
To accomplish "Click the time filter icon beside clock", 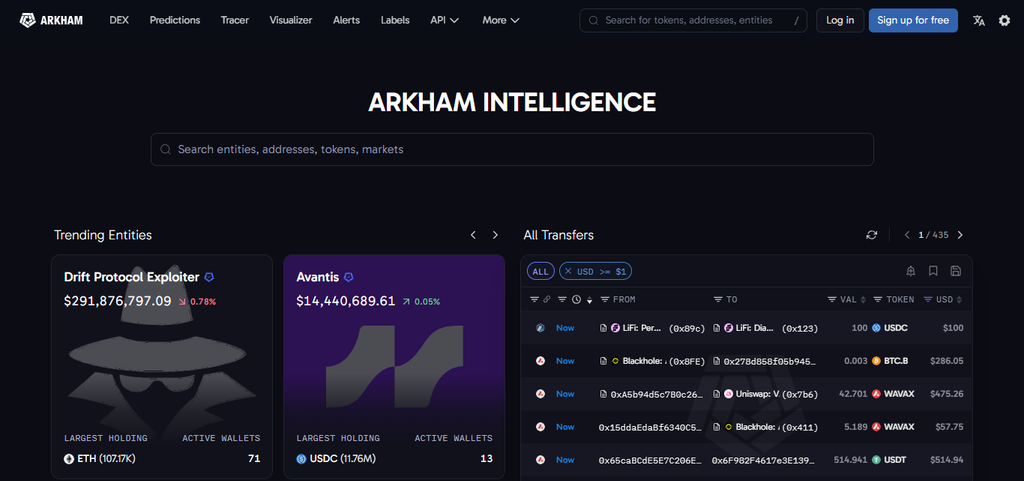I will coord(562,300).
